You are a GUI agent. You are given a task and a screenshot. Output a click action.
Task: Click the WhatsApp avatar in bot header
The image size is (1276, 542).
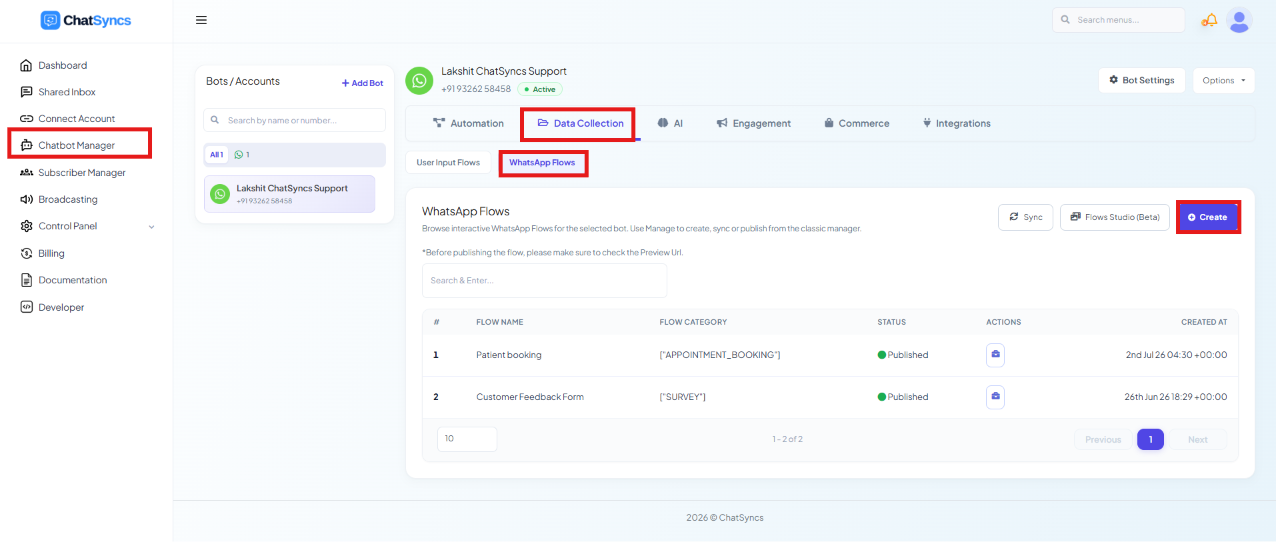click(419, 81)
